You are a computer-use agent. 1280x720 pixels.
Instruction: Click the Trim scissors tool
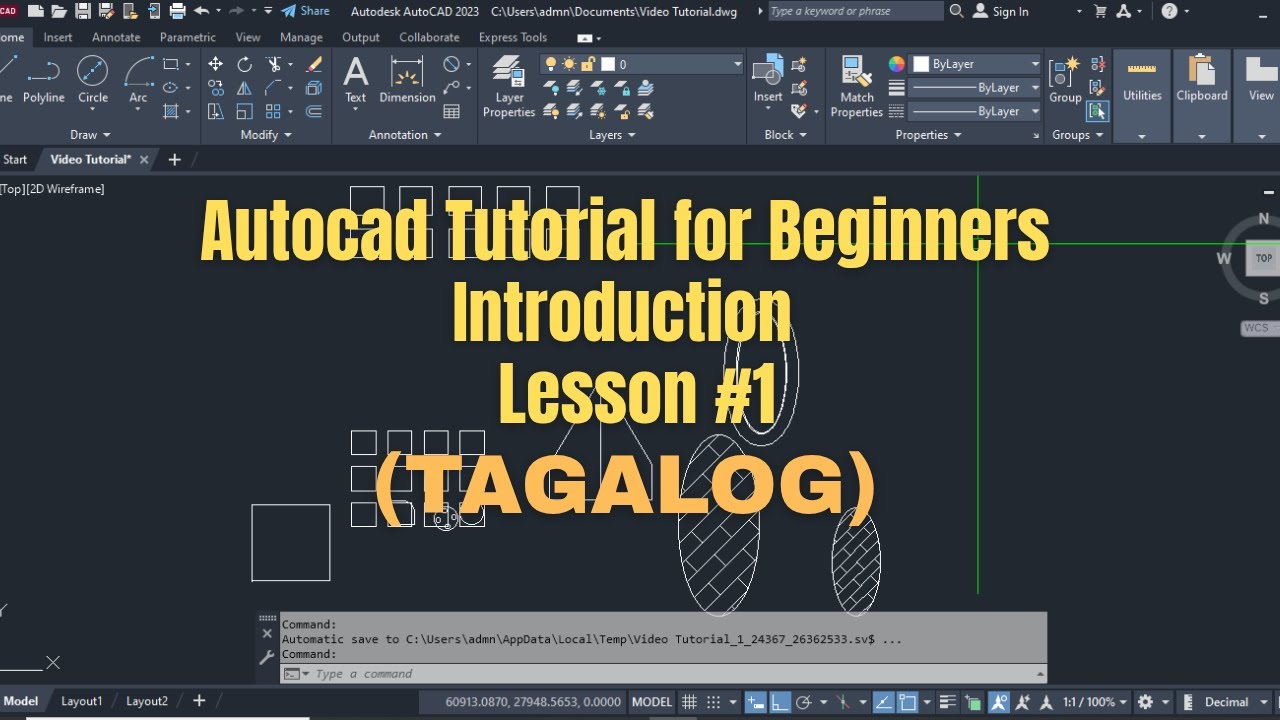coord(274,64)
